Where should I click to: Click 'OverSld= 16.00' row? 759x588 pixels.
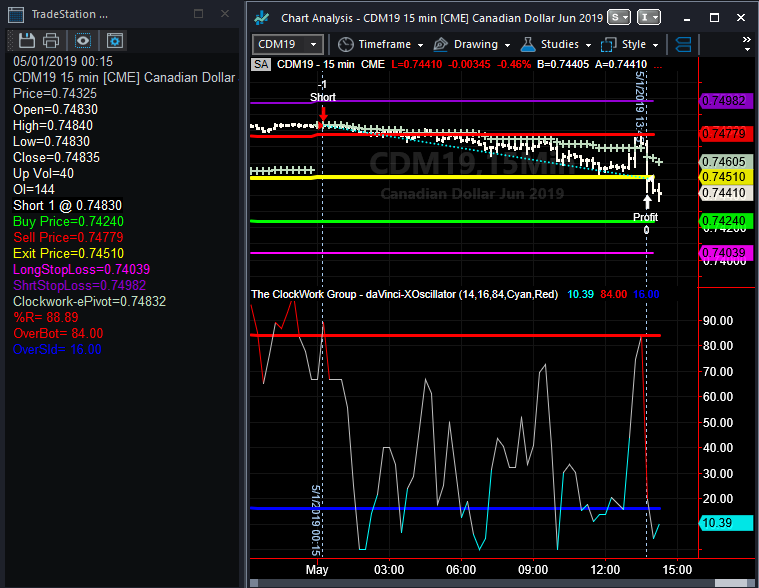tap(57, 349)
